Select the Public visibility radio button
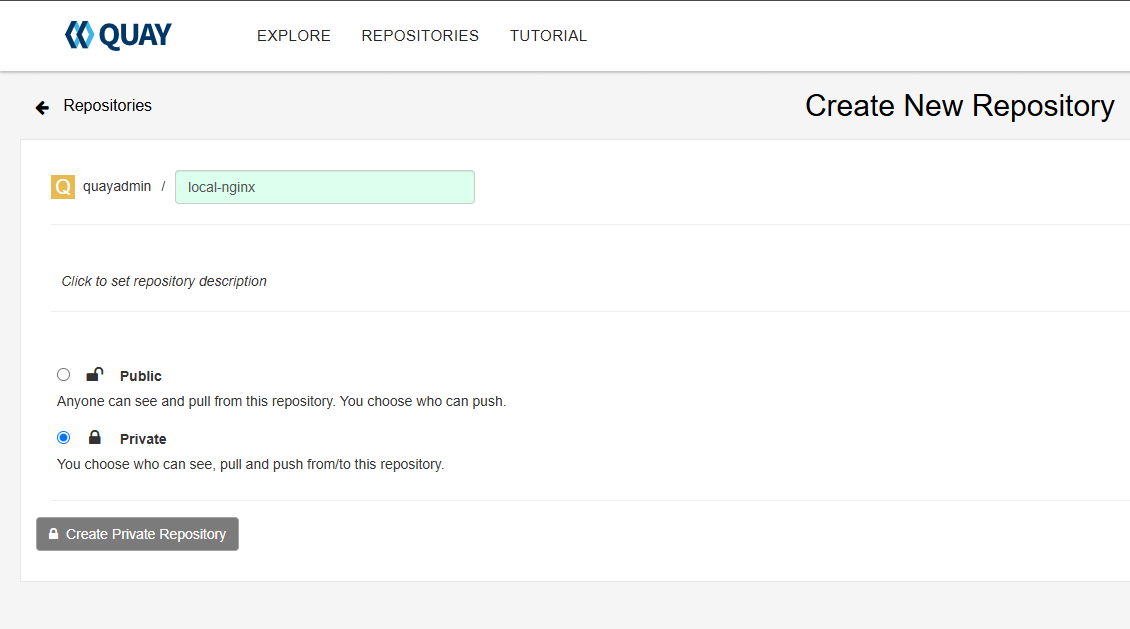Screen dimensions: 1130x629 click(63, 374)
